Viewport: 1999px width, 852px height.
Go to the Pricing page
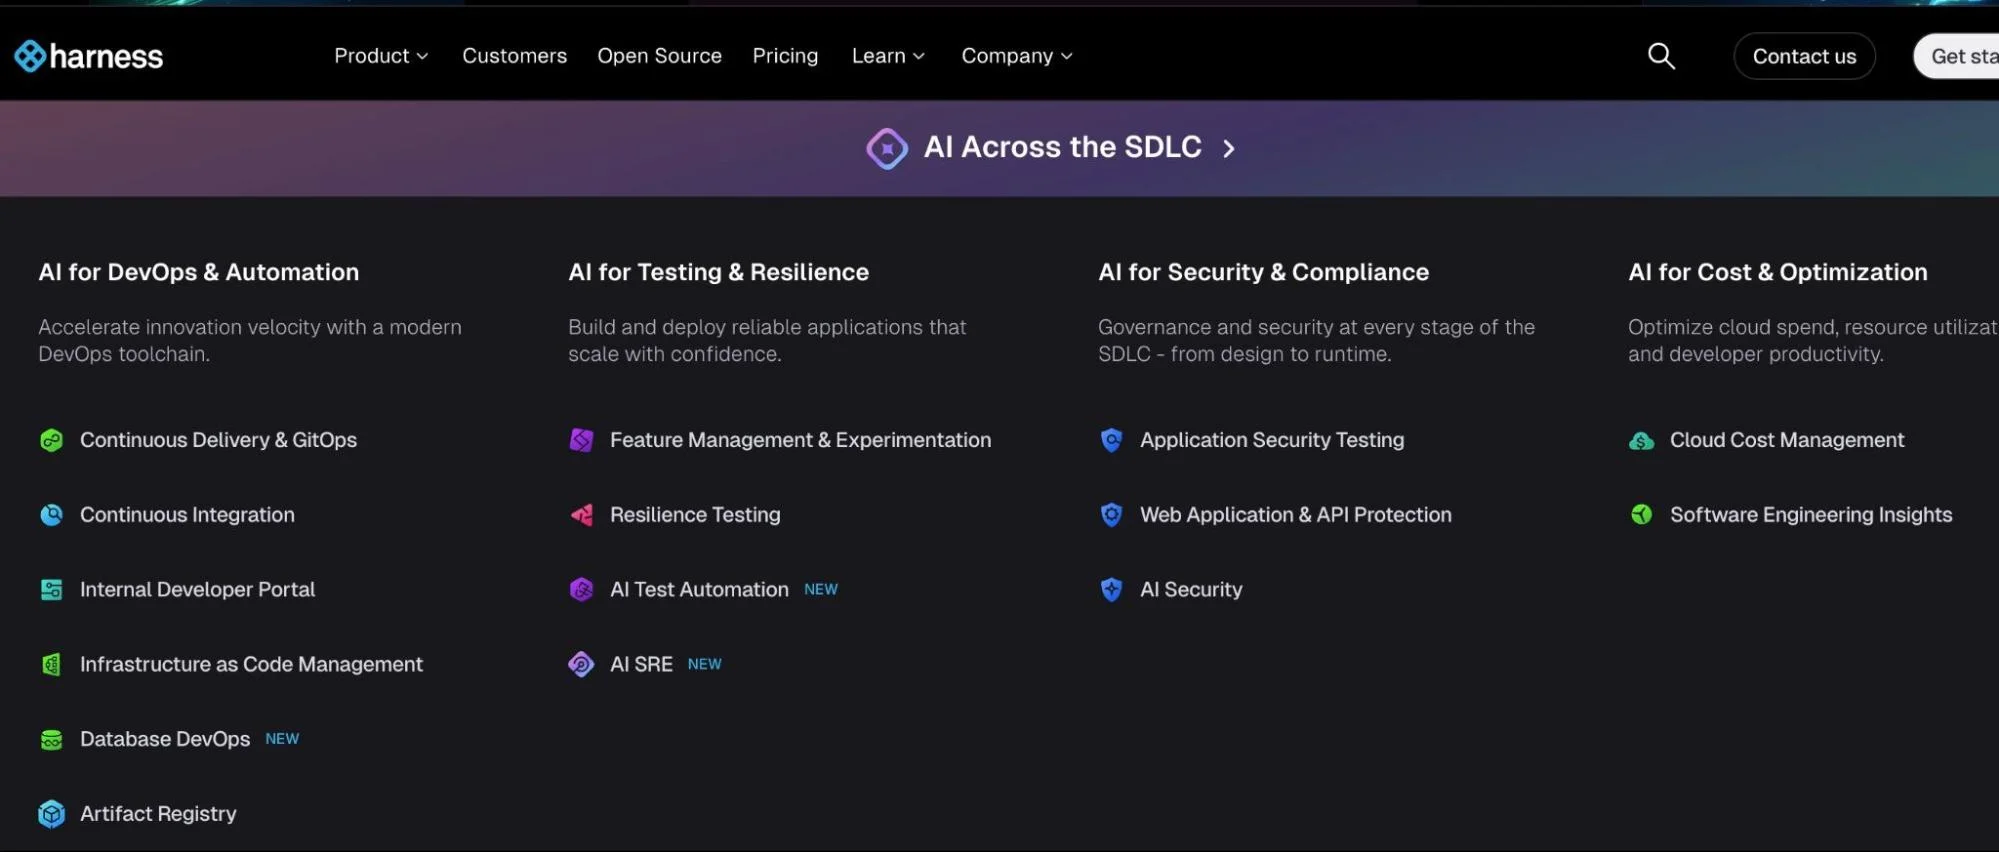tap(785, 56)
